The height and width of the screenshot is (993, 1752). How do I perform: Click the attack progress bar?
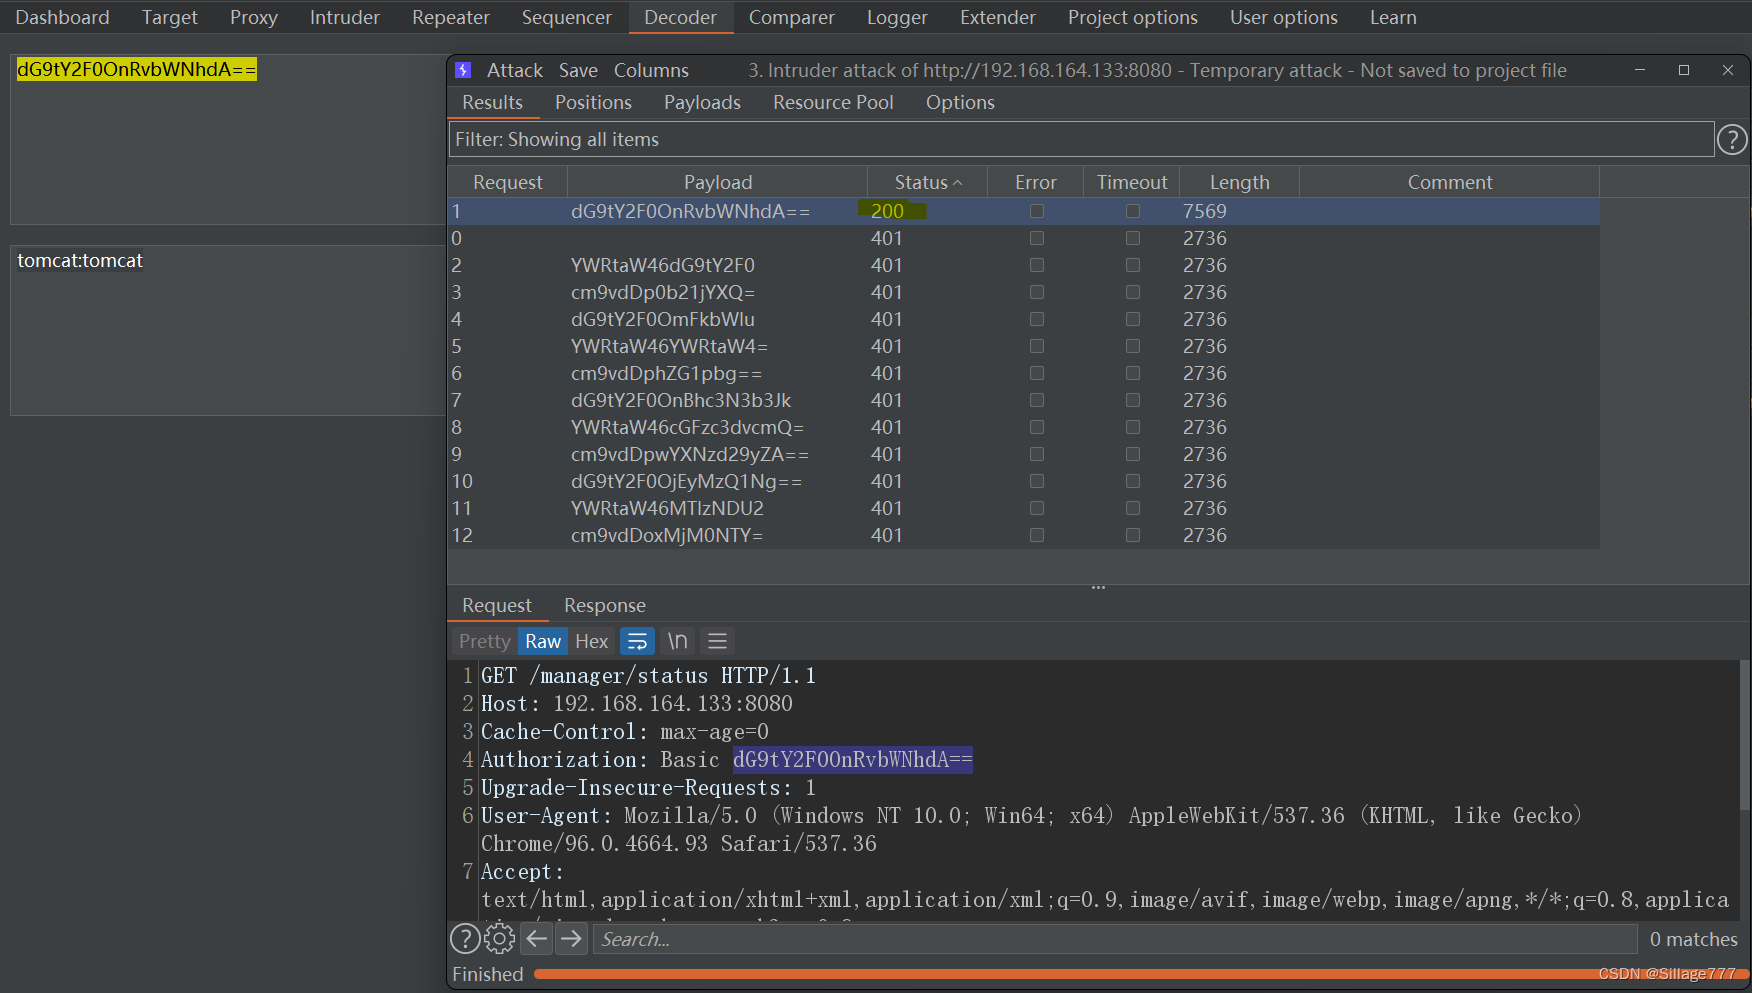click(x=1140, y=974)
